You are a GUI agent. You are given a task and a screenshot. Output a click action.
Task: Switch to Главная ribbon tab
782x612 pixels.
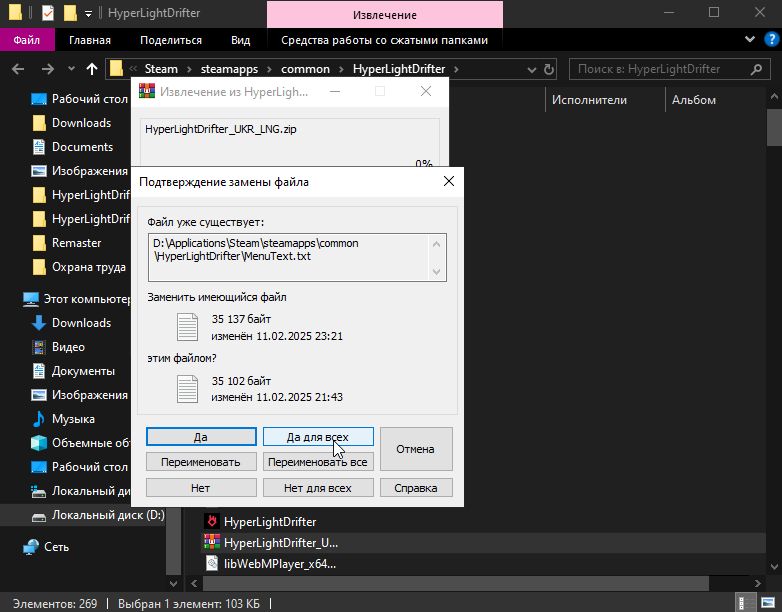pos(90,40)
